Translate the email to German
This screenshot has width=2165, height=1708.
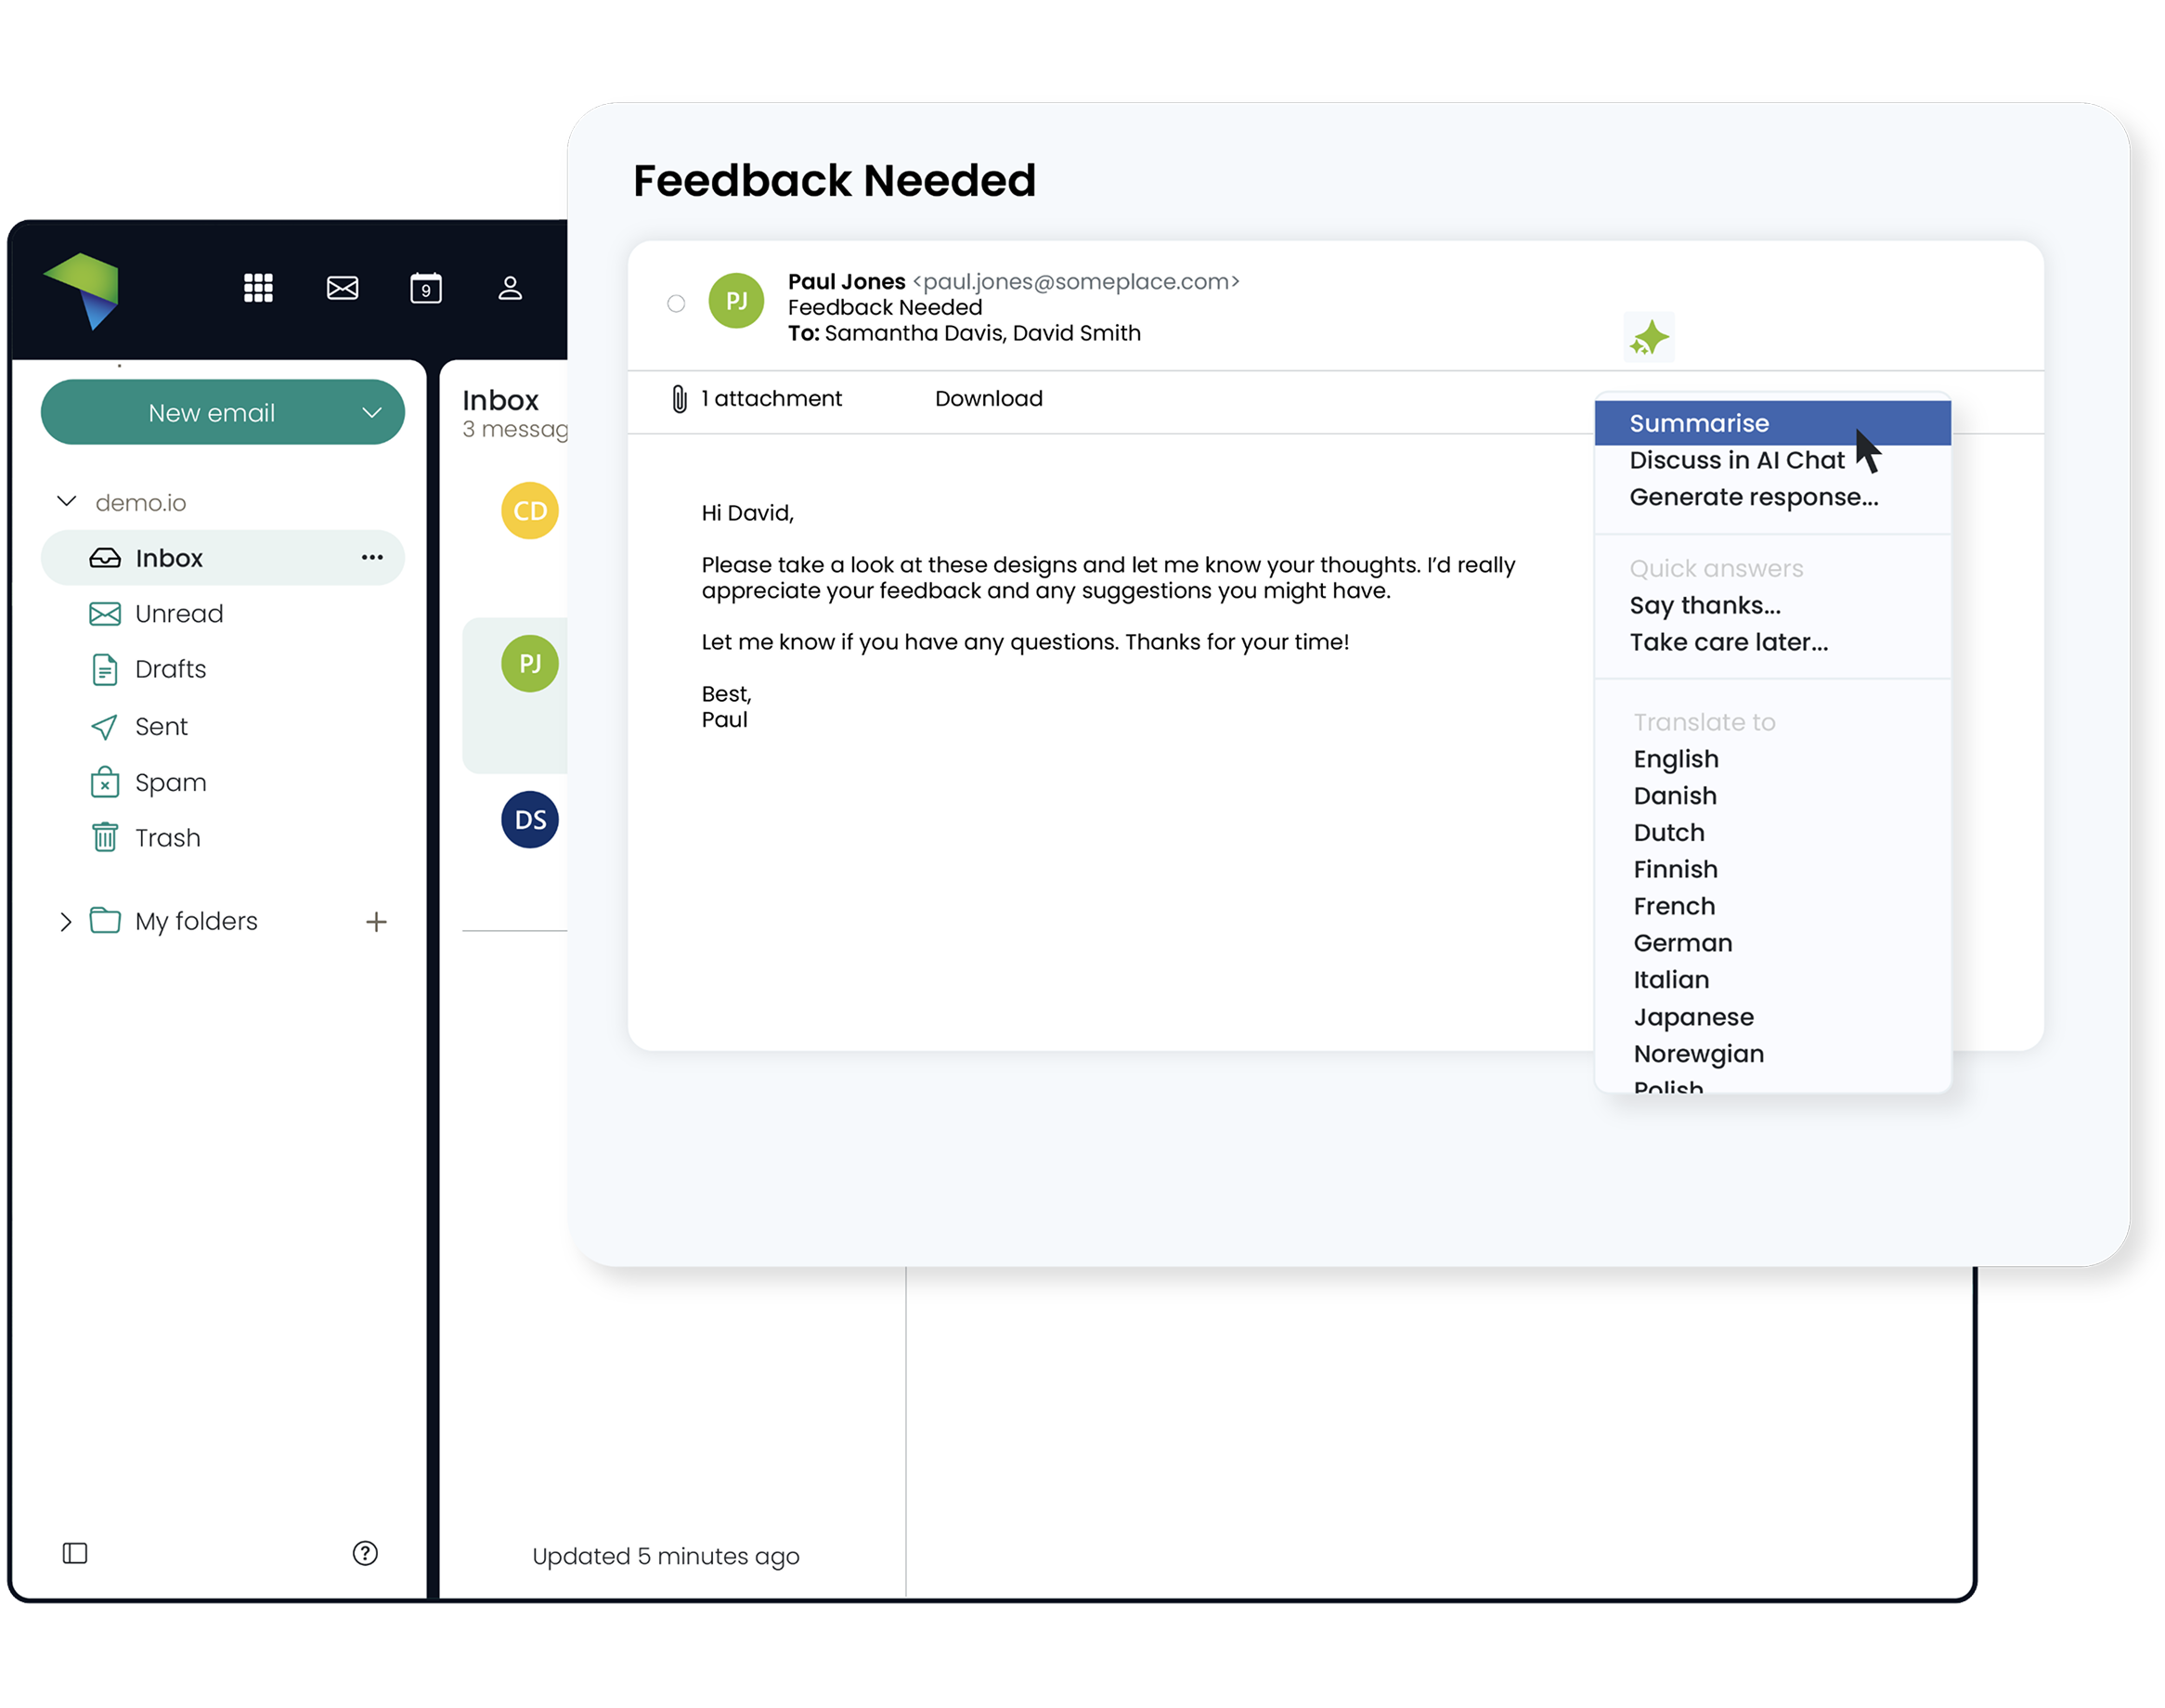click(x=1682, y=943)
